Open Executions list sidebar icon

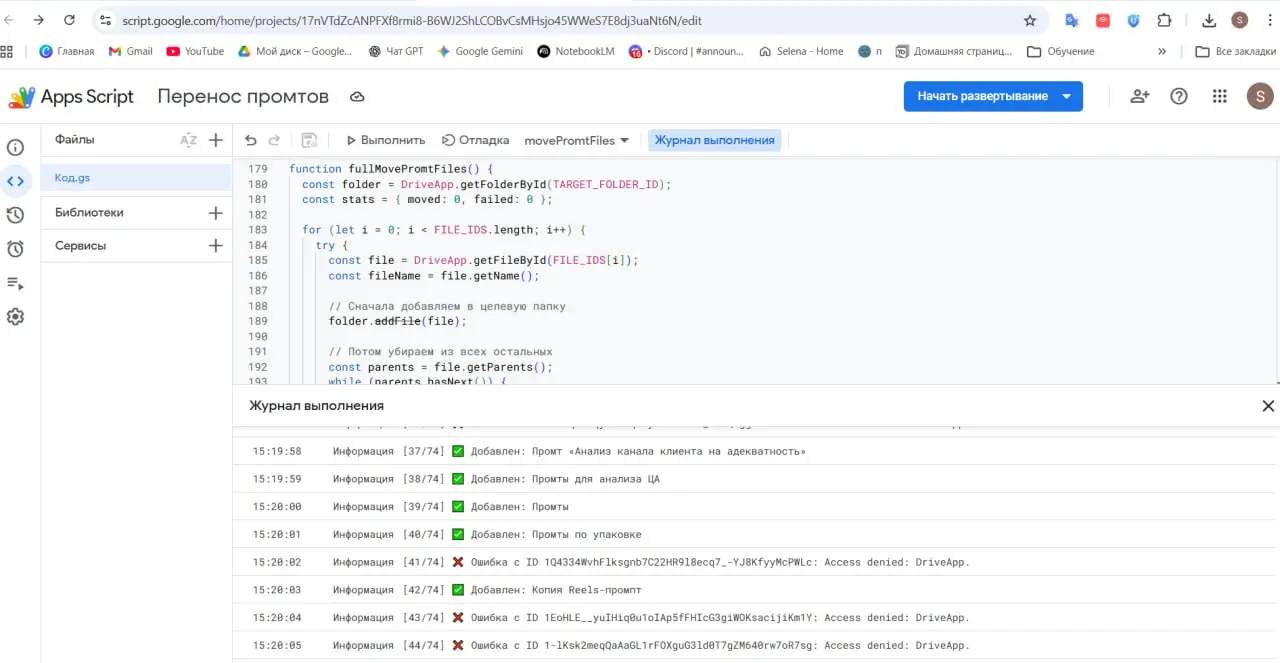tap(15, 283)
